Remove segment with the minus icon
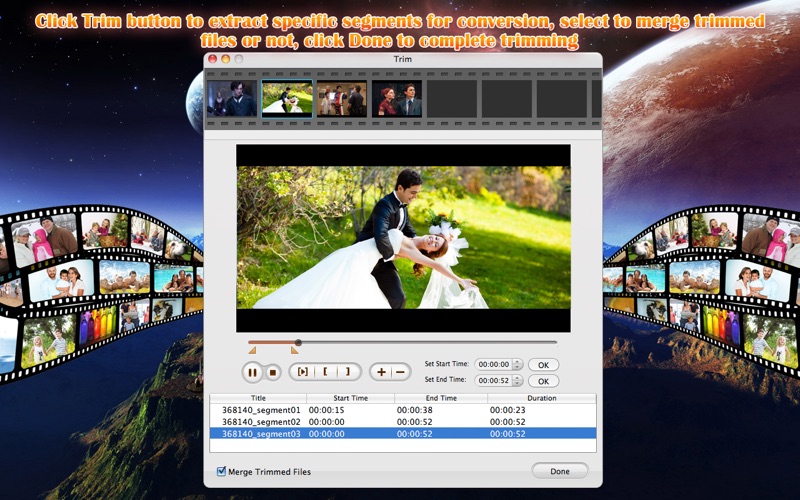 click(401, 372)
